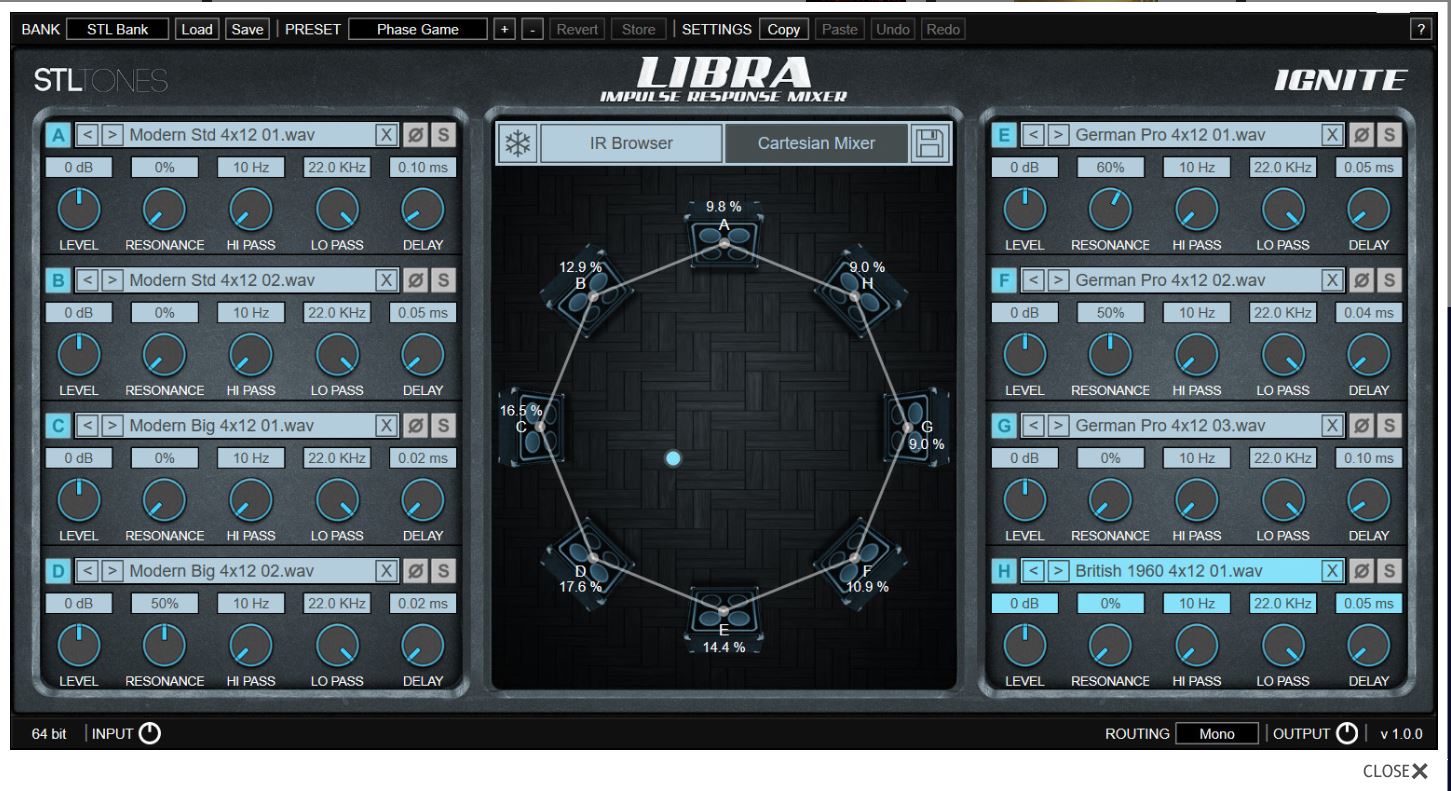Click the snowflake freeze icon
The width and height of the screenshot is (1451, 791).
pyautogui.click(x=519, y=144)
